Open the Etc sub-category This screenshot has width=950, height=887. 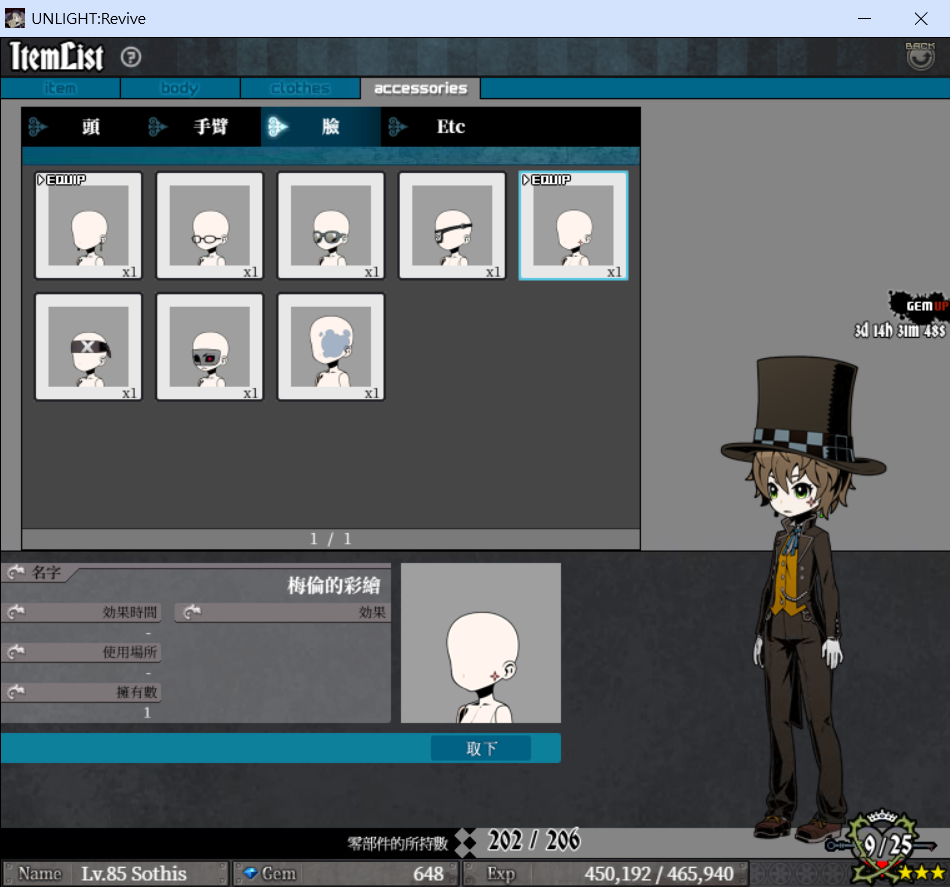(441, 127)
